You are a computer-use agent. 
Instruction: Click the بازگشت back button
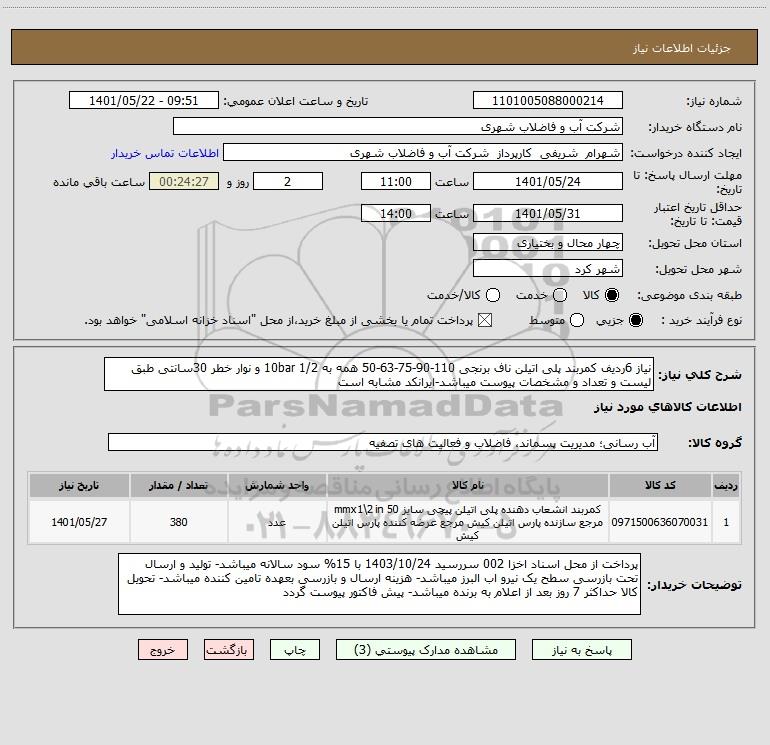coord(229,650)
